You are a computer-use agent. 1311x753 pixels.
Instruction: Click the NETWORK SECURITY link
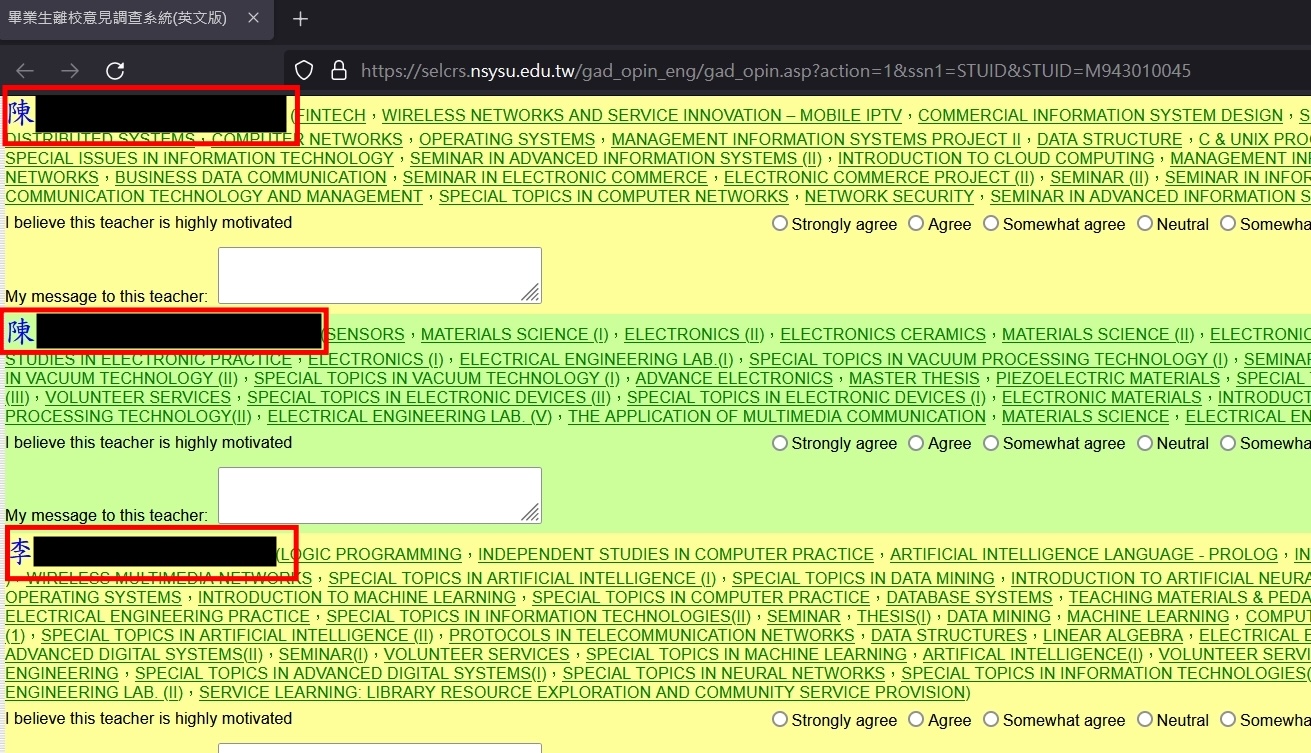[889, 196]
